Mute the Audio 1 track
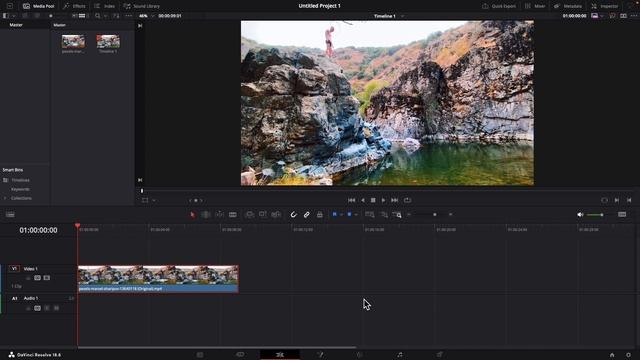 pyautogui.click(x=56, y=308)
